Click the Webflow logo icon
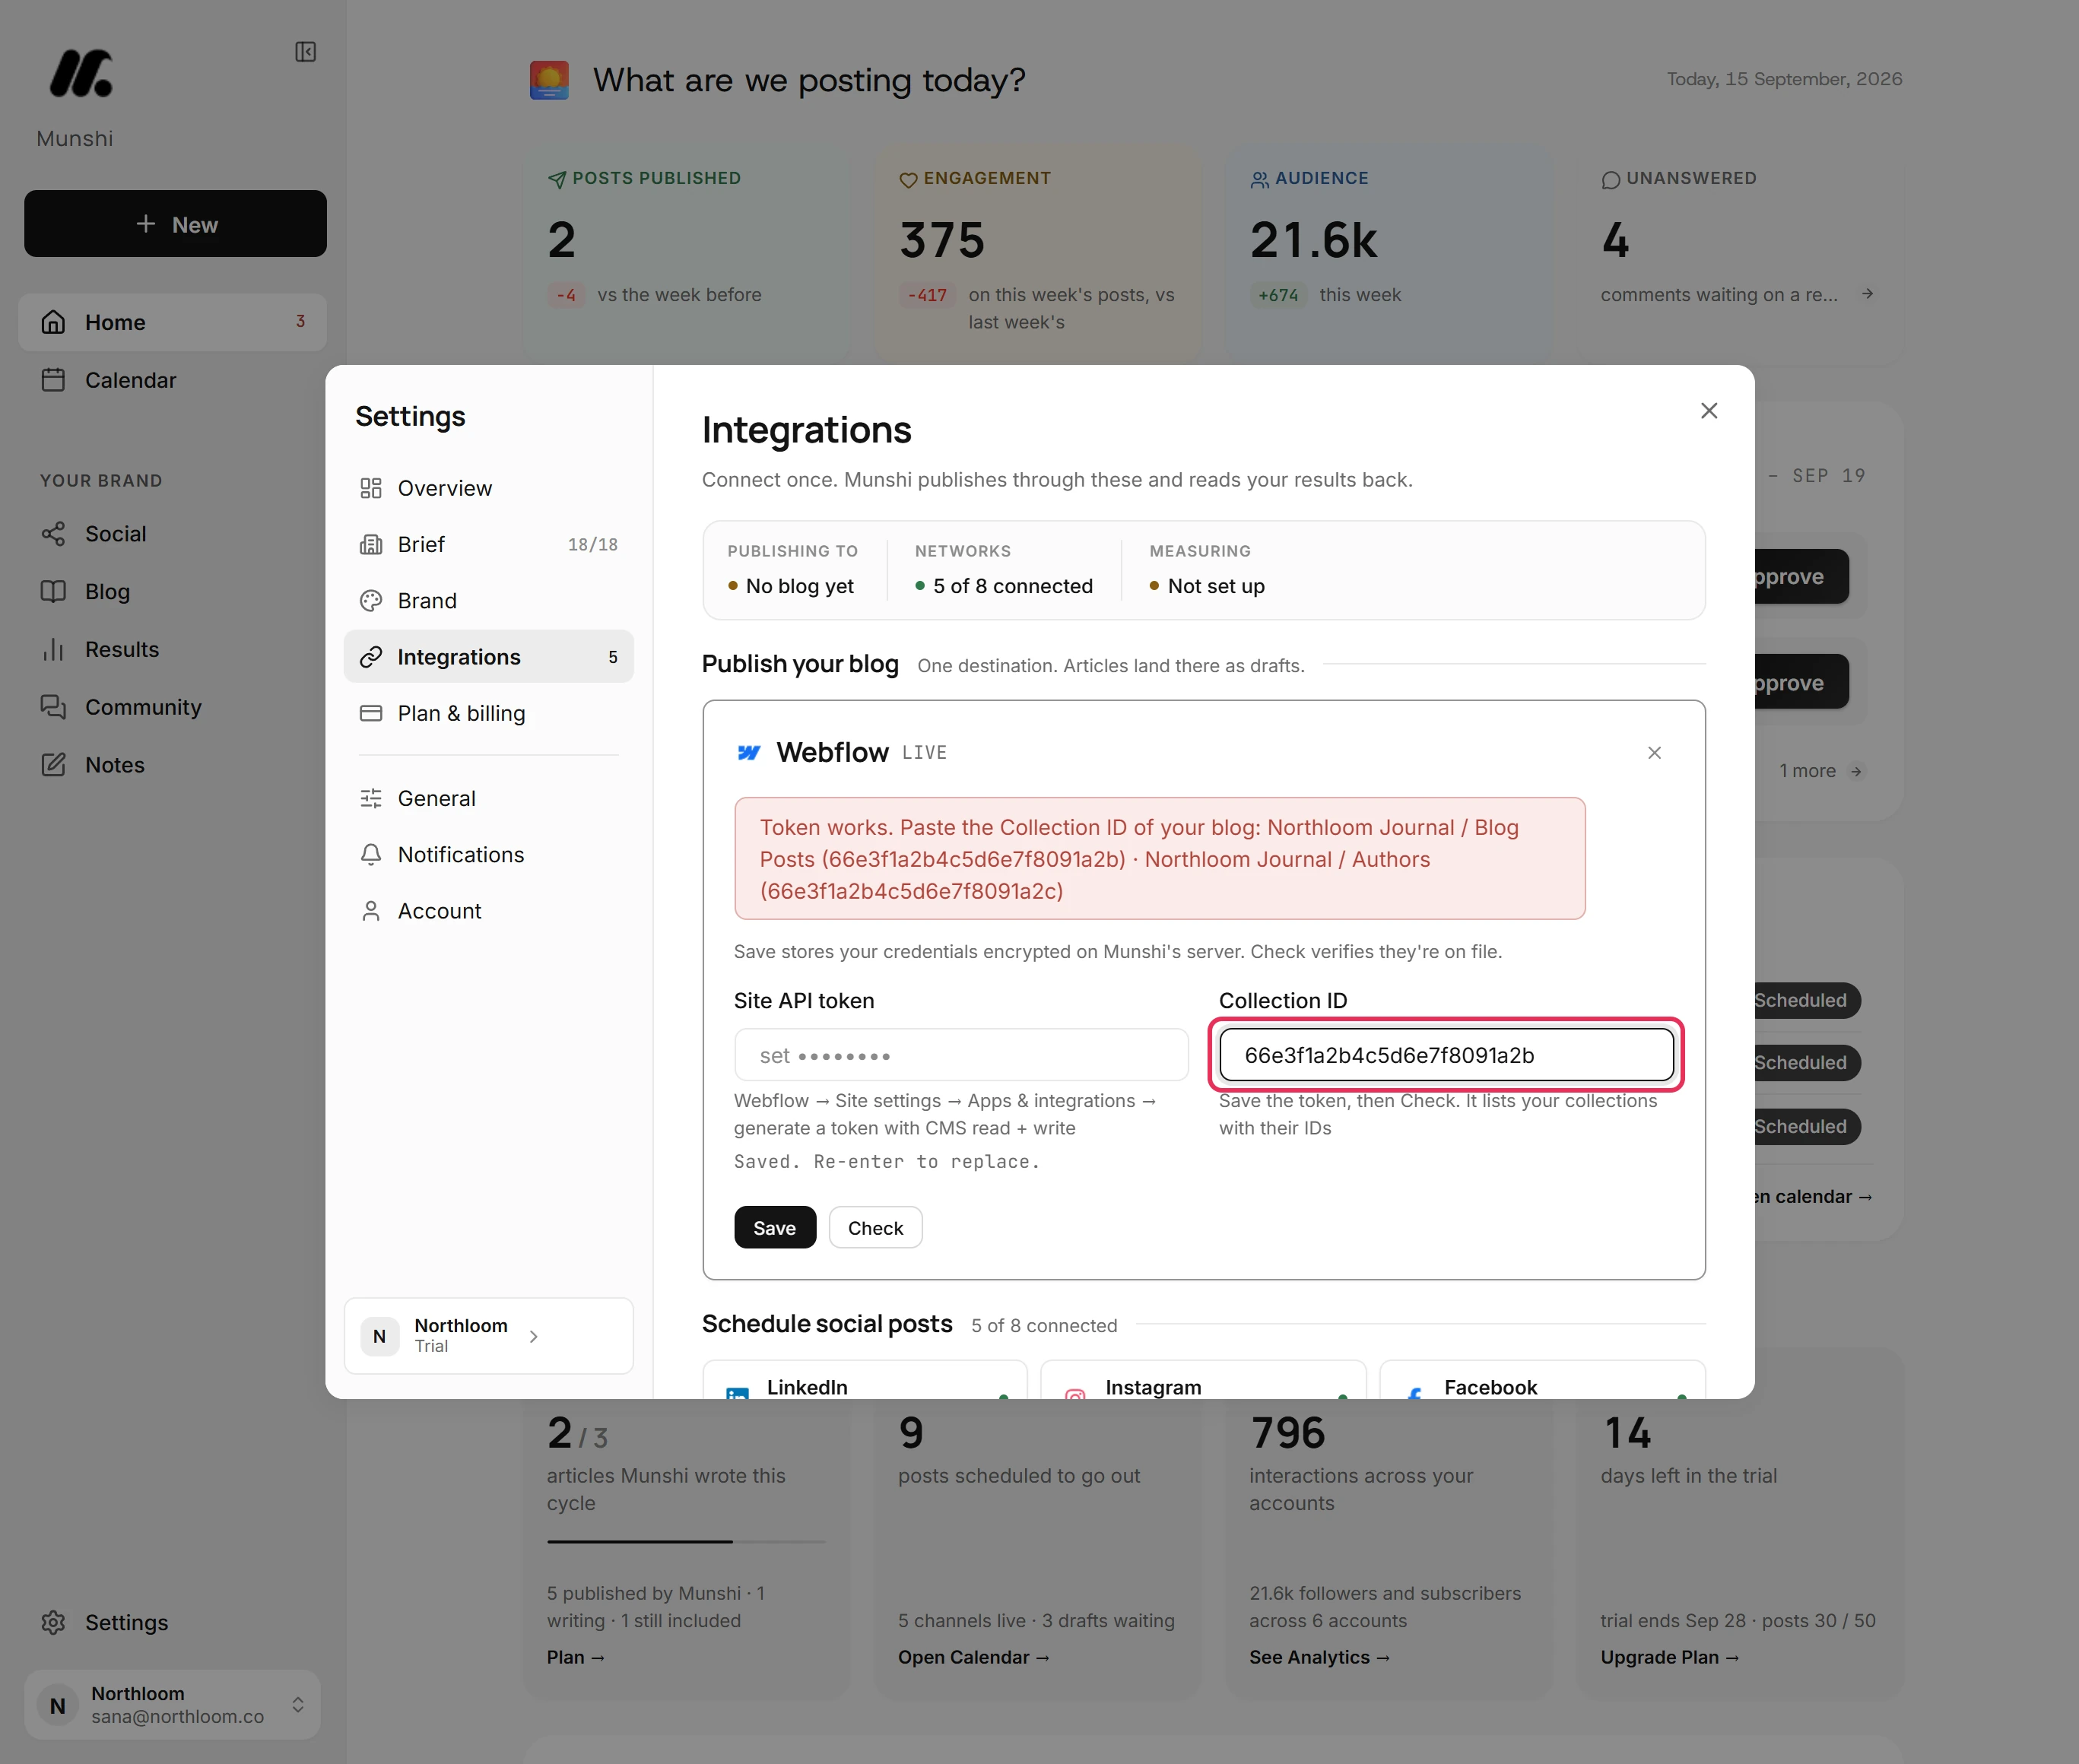Viewport: 2079px width, 1764px height. (749, 753)
